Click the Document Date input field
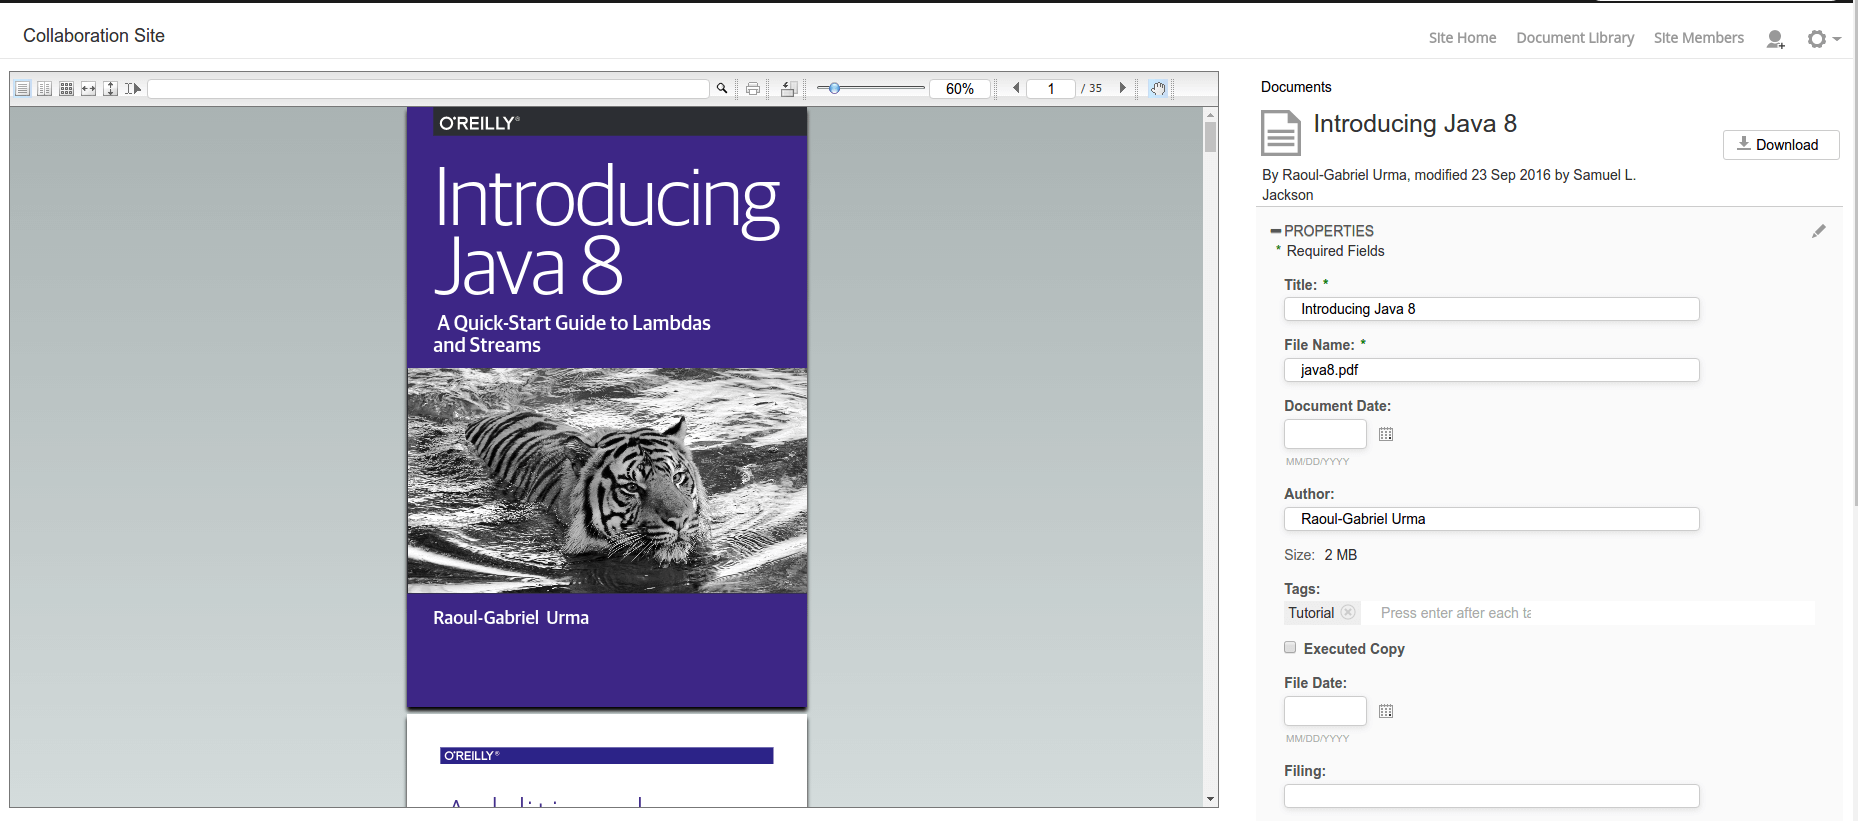This screenshot has width=1858, height=821. pos(1325,434)
